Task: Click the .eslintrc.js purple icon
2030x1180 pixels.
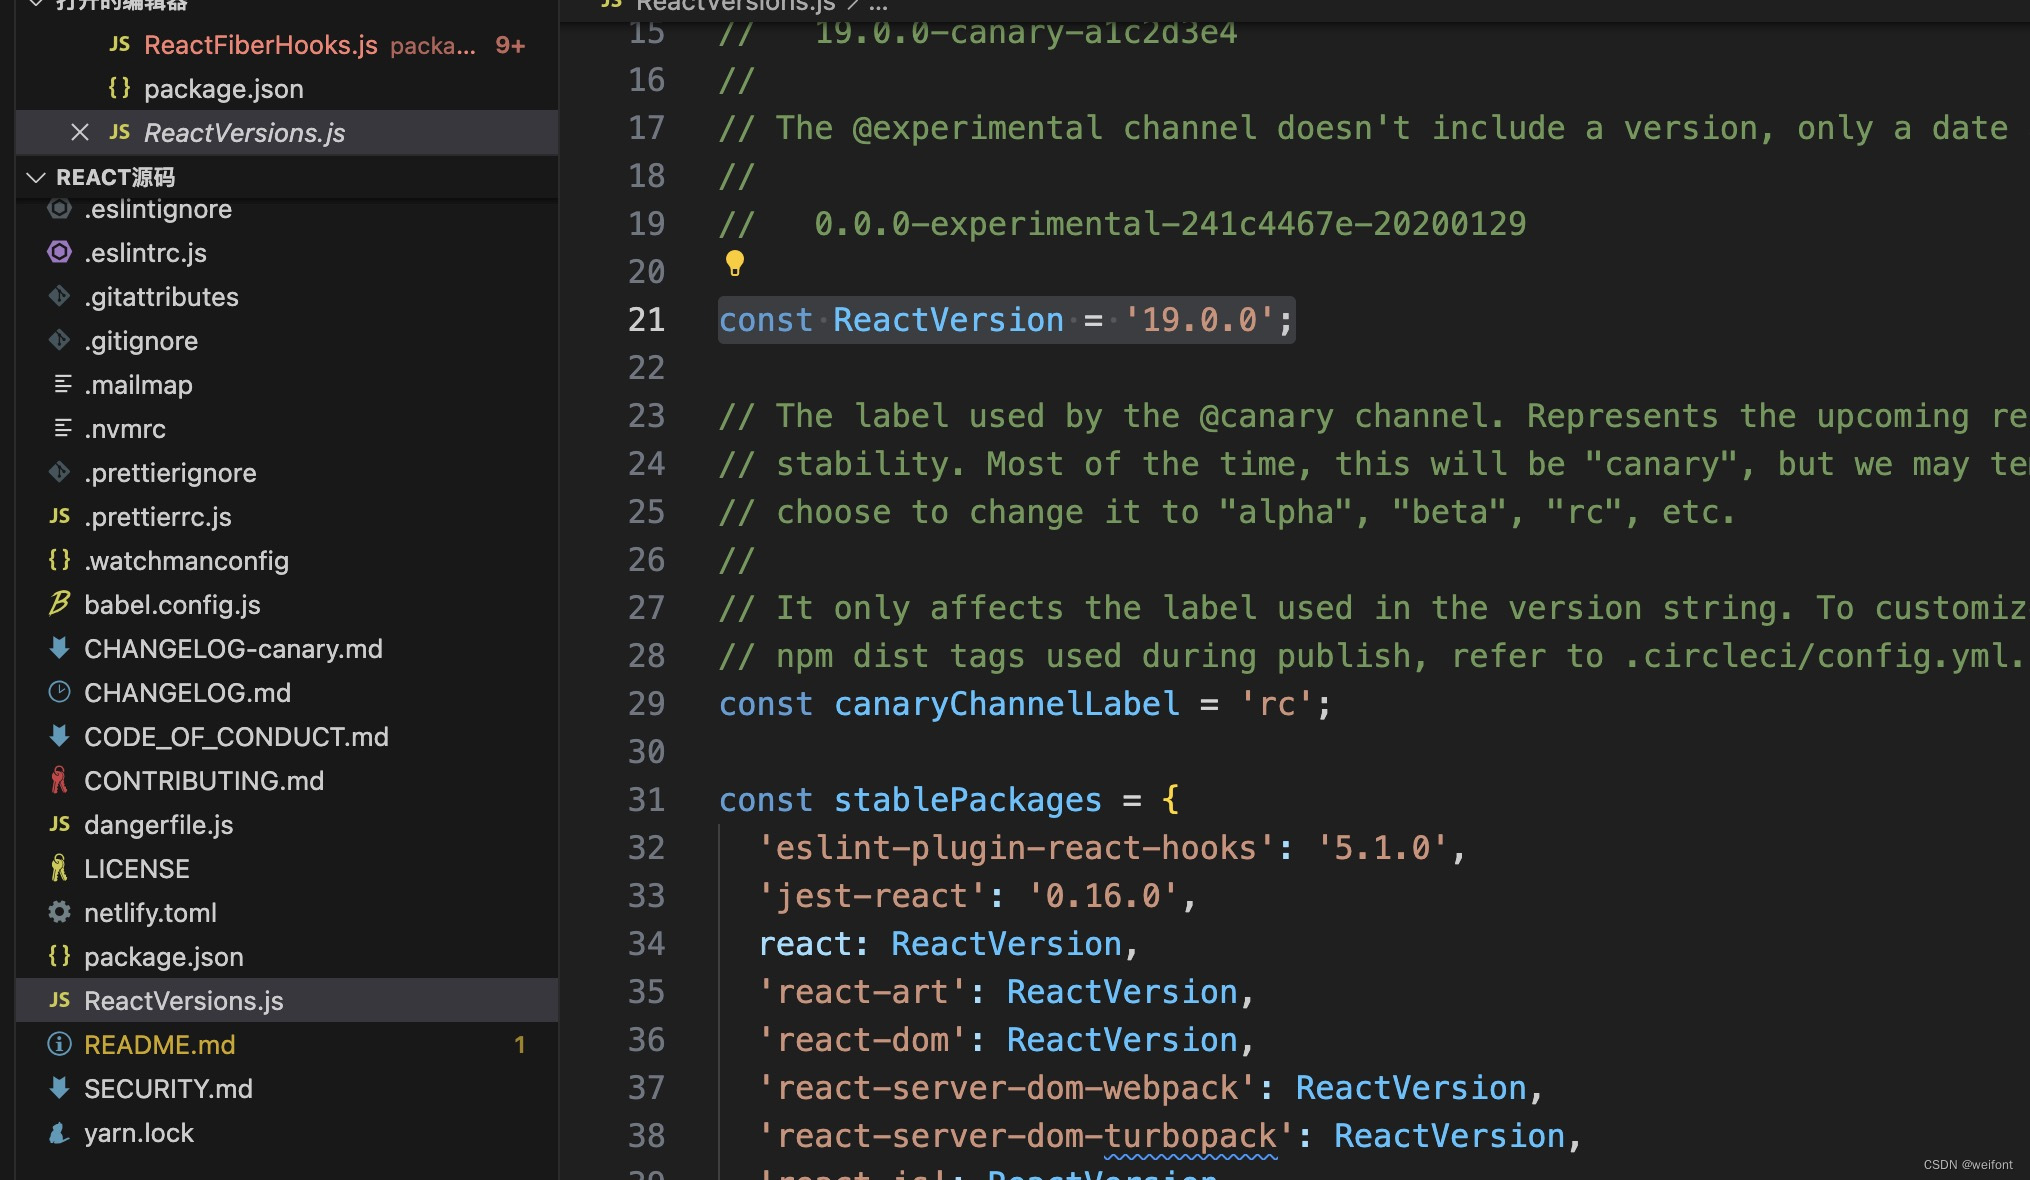Action: [x=59, y=252]
